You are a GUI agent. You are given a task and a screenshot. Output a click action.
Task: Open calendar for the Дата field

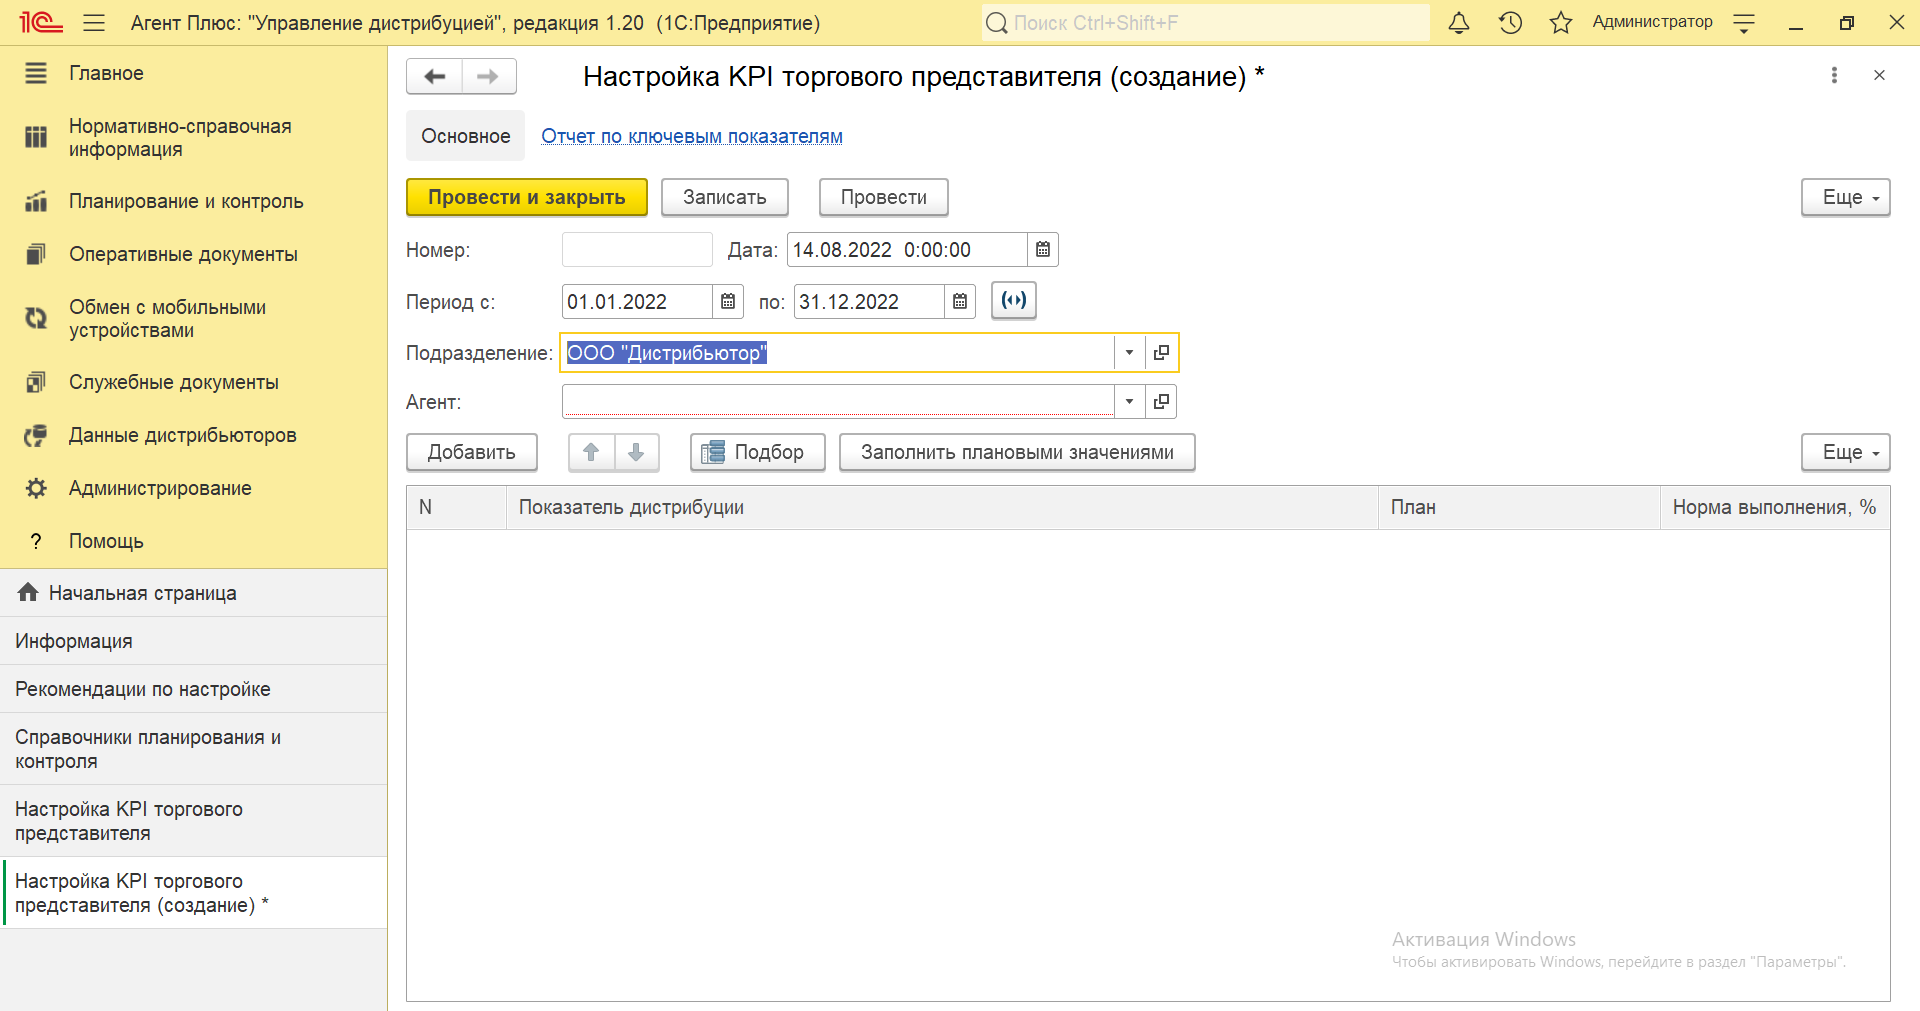click(x=1043, y=250)
